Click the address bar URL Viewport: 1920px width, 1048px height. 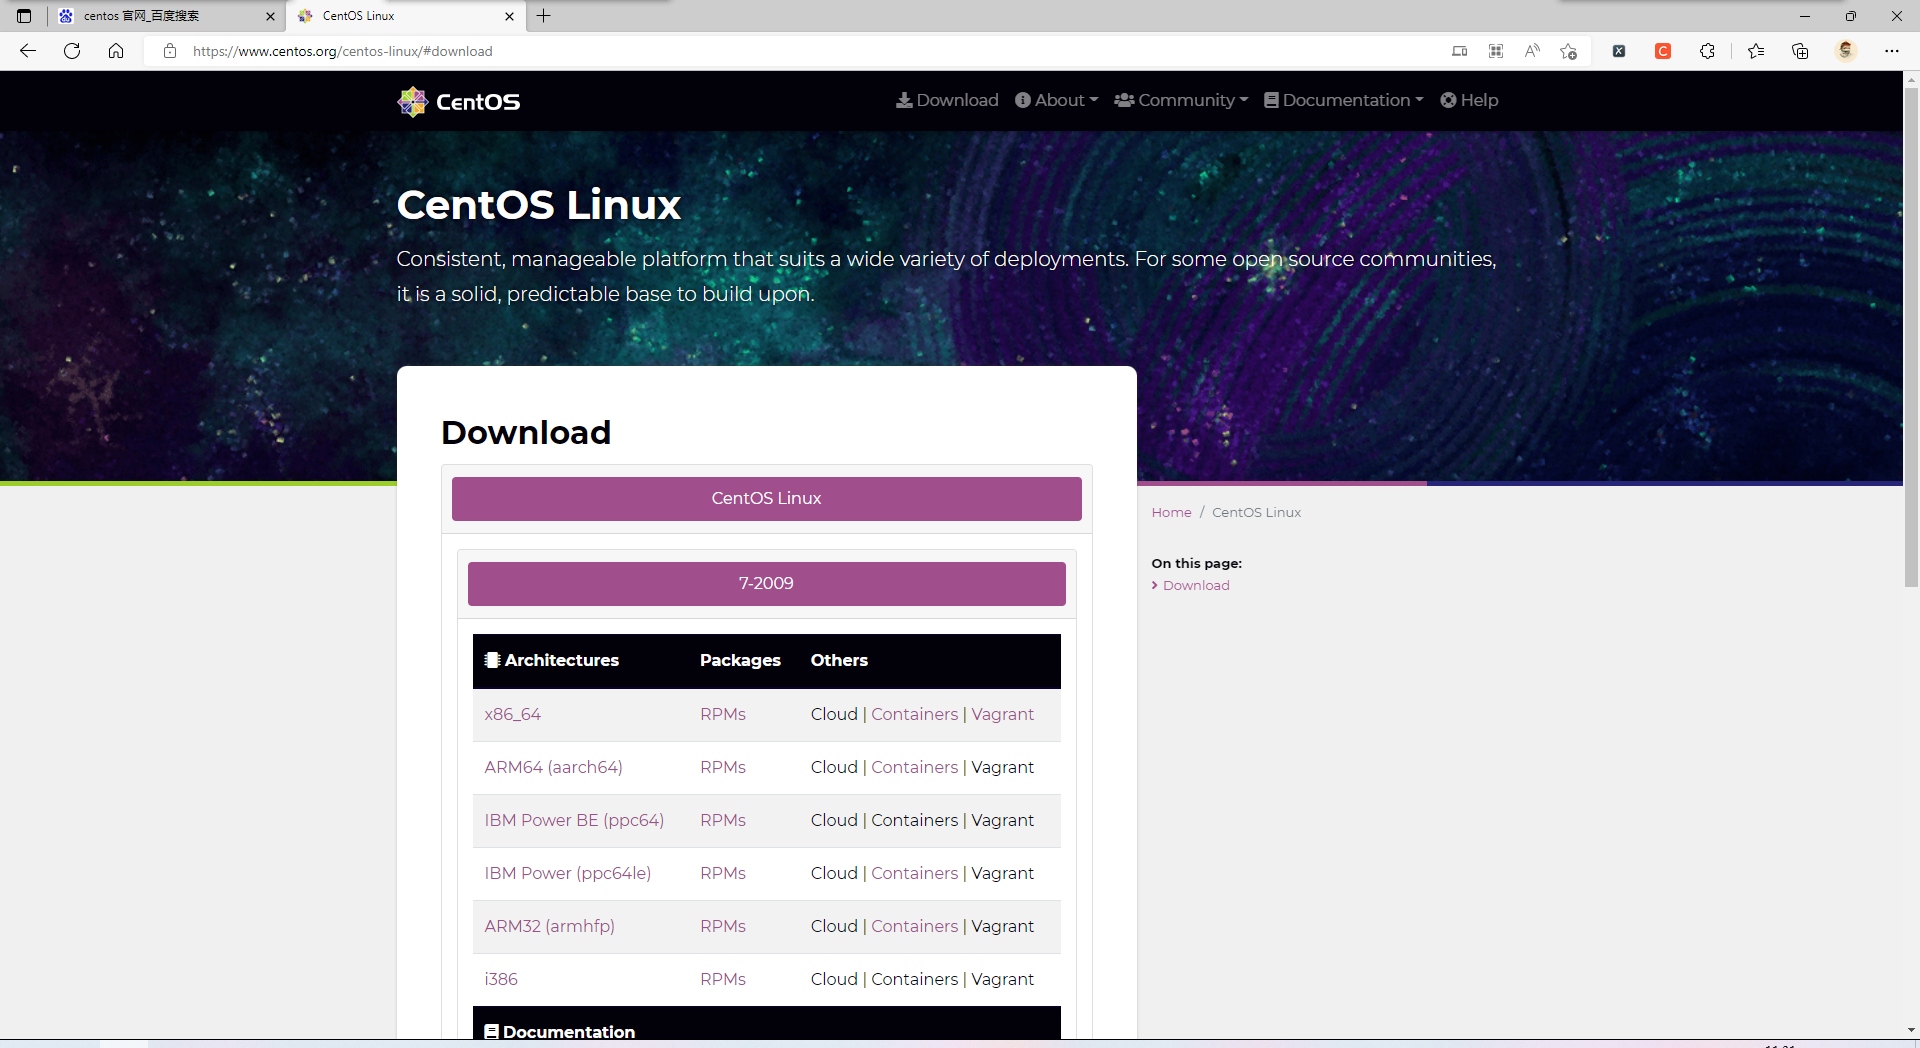pyautogui.click(x=342, y=51)
